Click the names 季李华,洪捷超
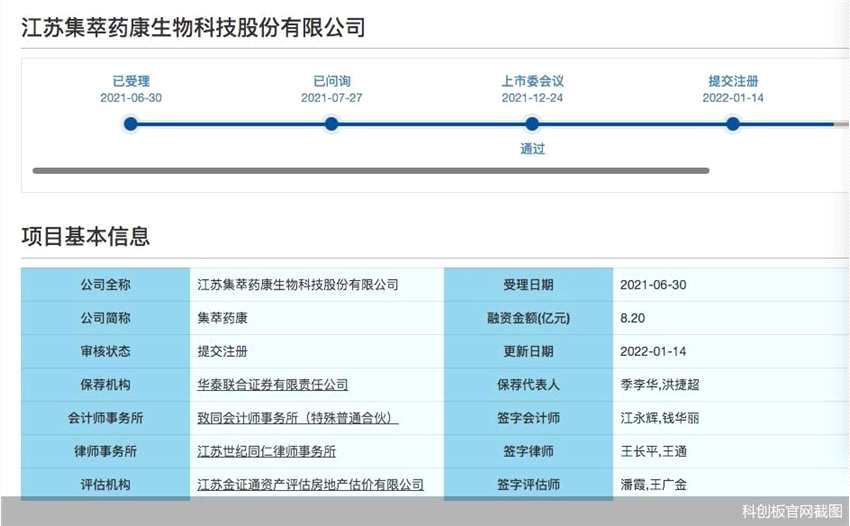 point(660,384)
